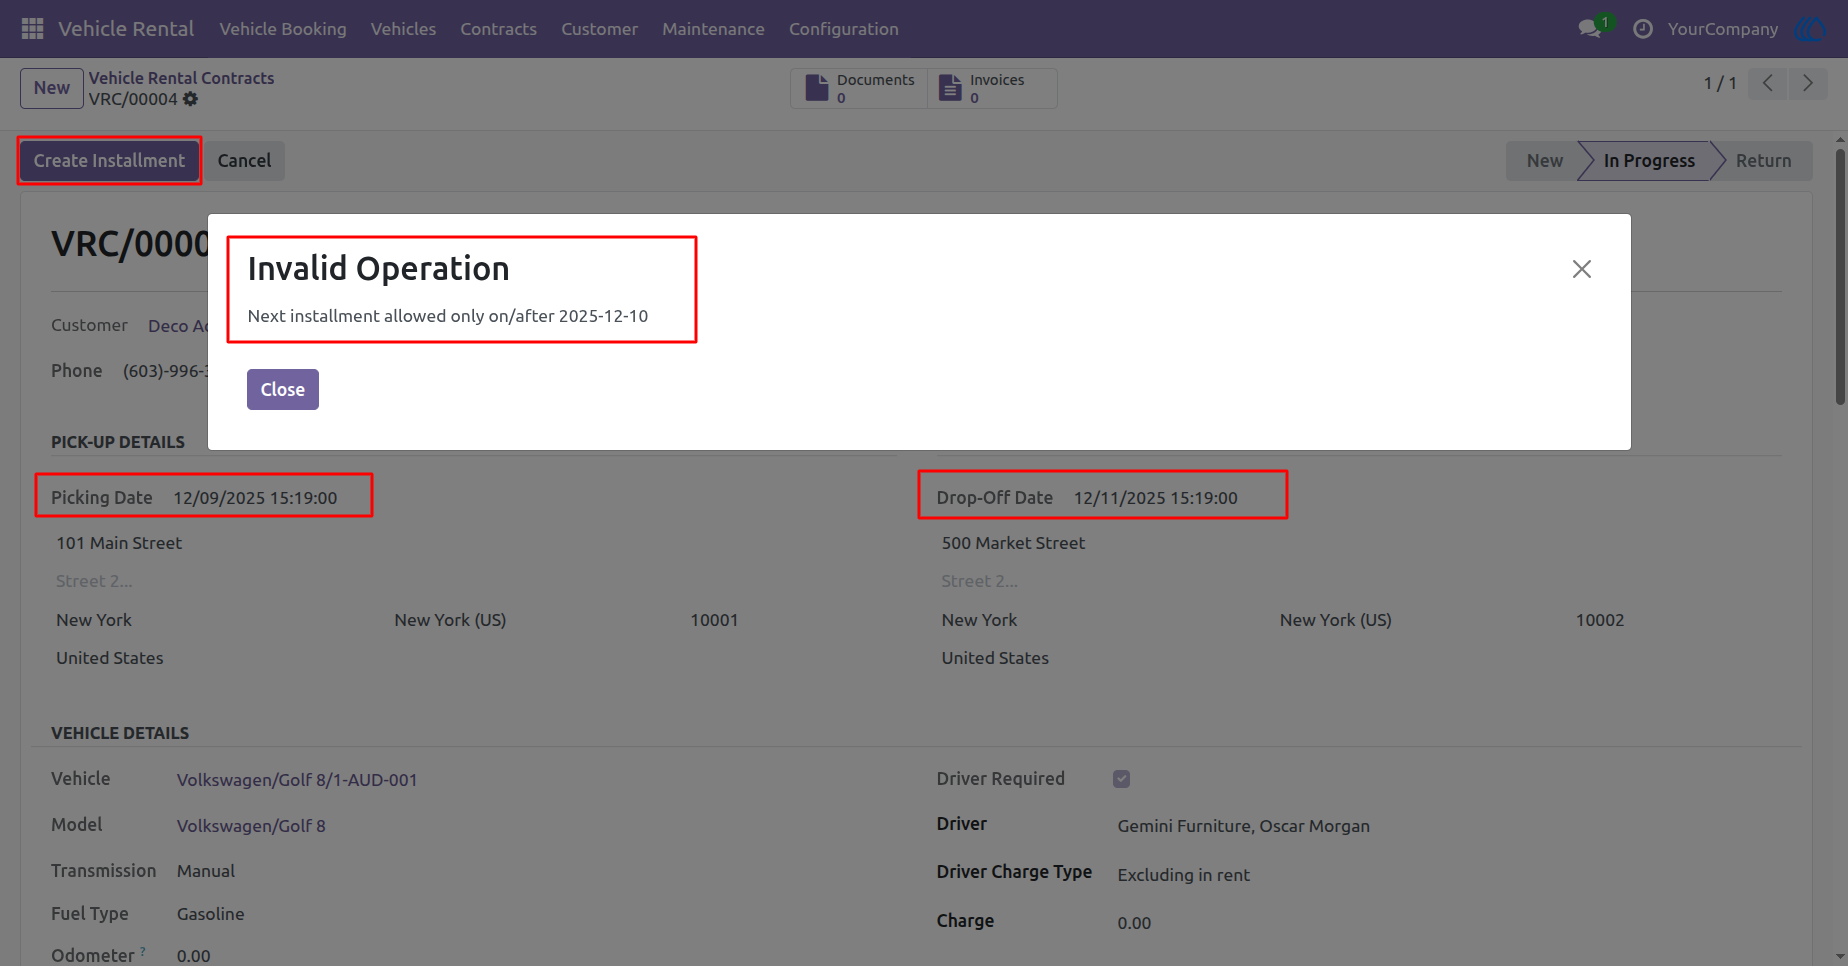The height and width of the screenshot is (966, 1848).
Task: Open the Documents smart button
Action: (x=860, y=88)
